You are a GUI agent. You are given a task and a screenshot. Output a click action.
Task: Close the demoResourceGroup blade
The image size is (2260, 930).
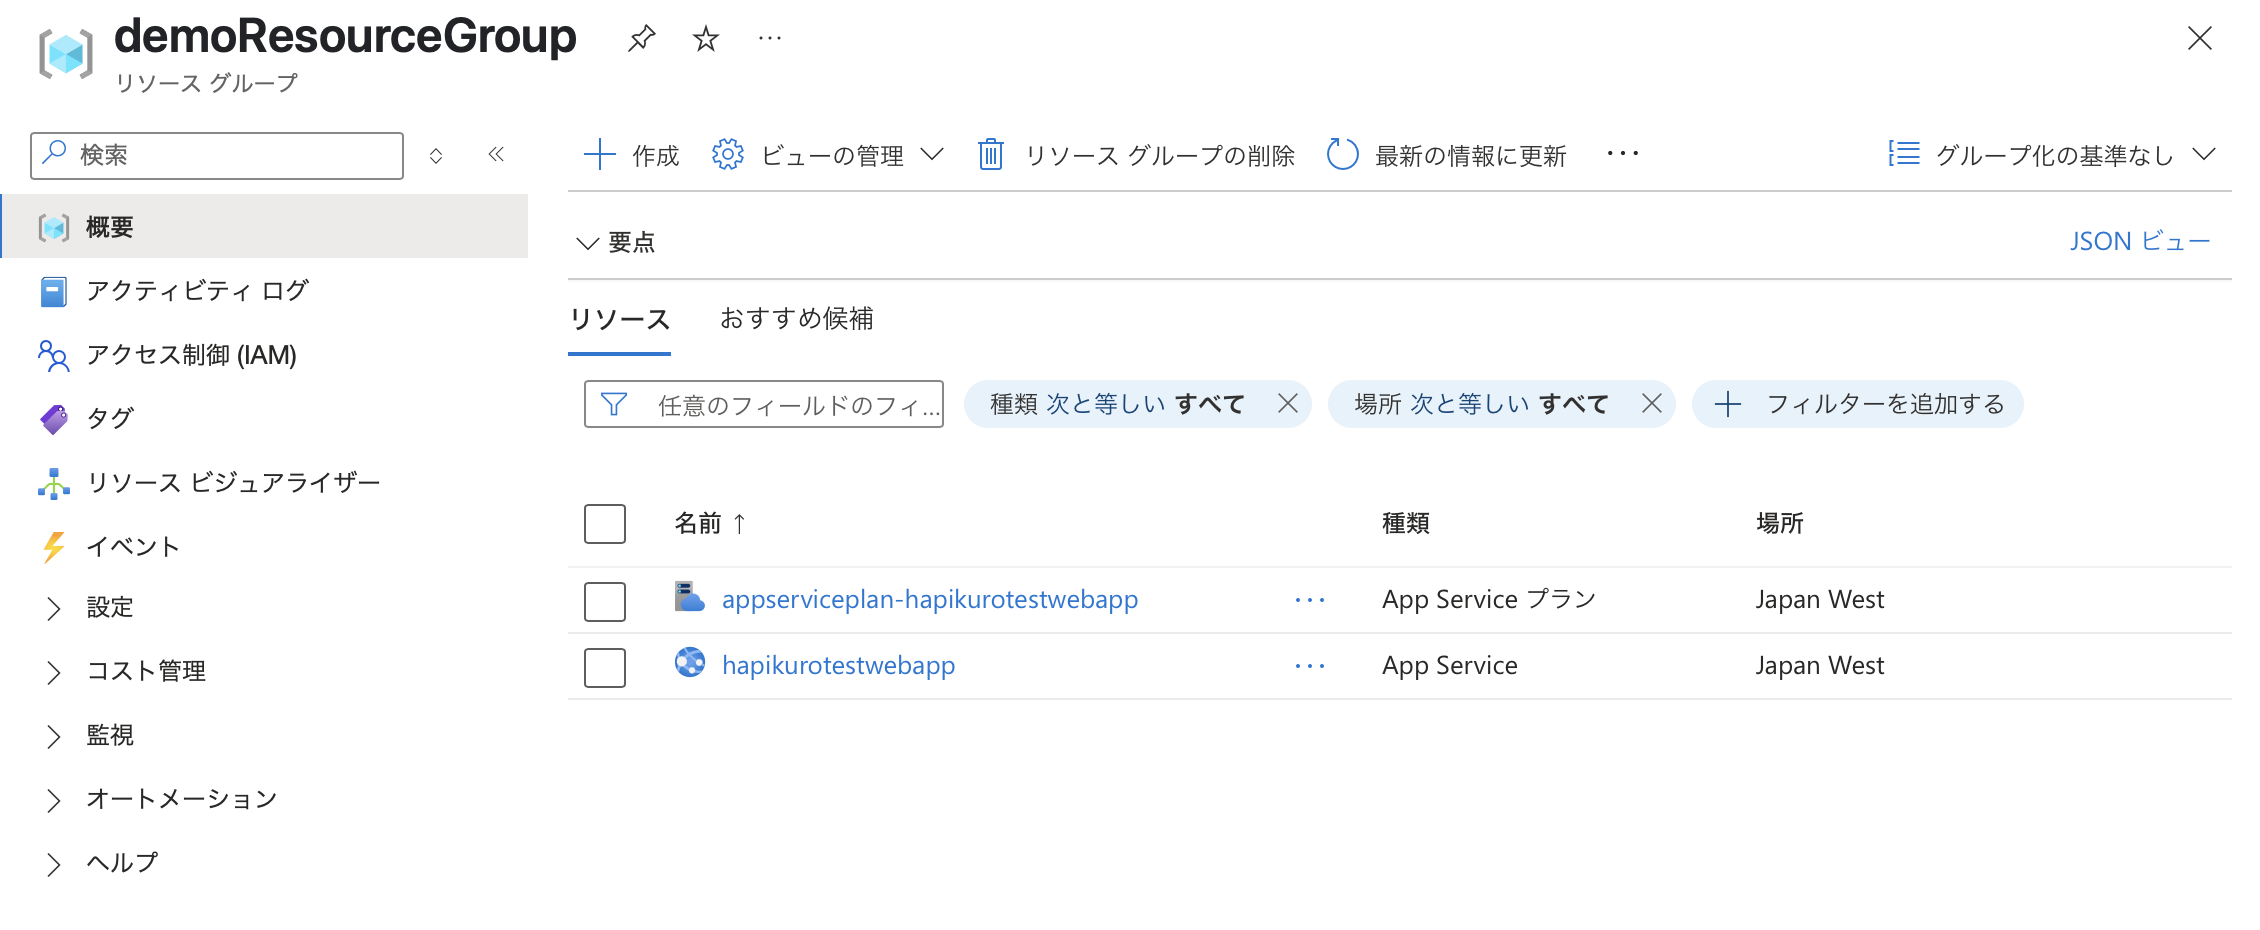pos(2199,39)
